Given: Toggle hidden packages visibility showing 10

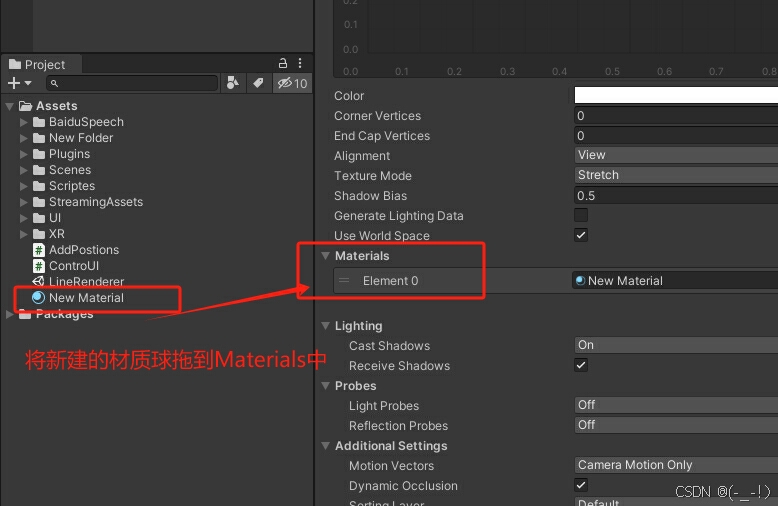Looking at the screenshot, I should (292, 83).
